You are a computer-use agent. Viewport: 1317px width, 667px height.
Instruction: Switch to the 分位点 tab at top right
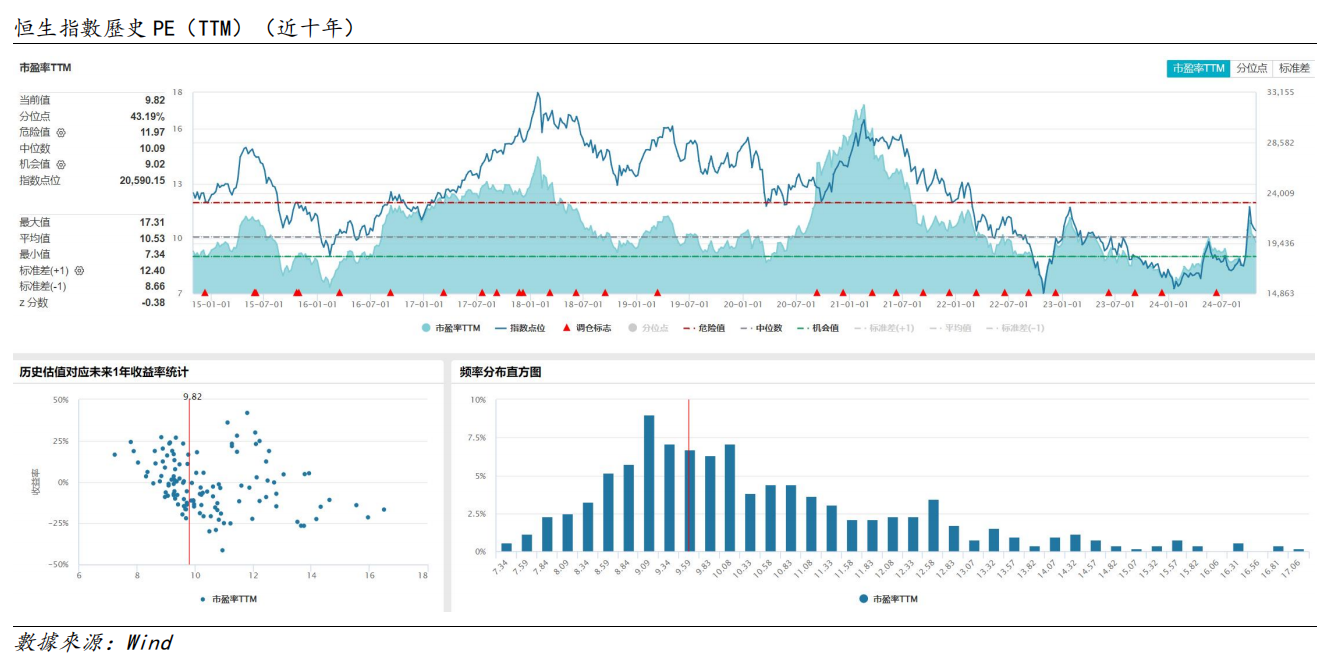point(1251,68)
